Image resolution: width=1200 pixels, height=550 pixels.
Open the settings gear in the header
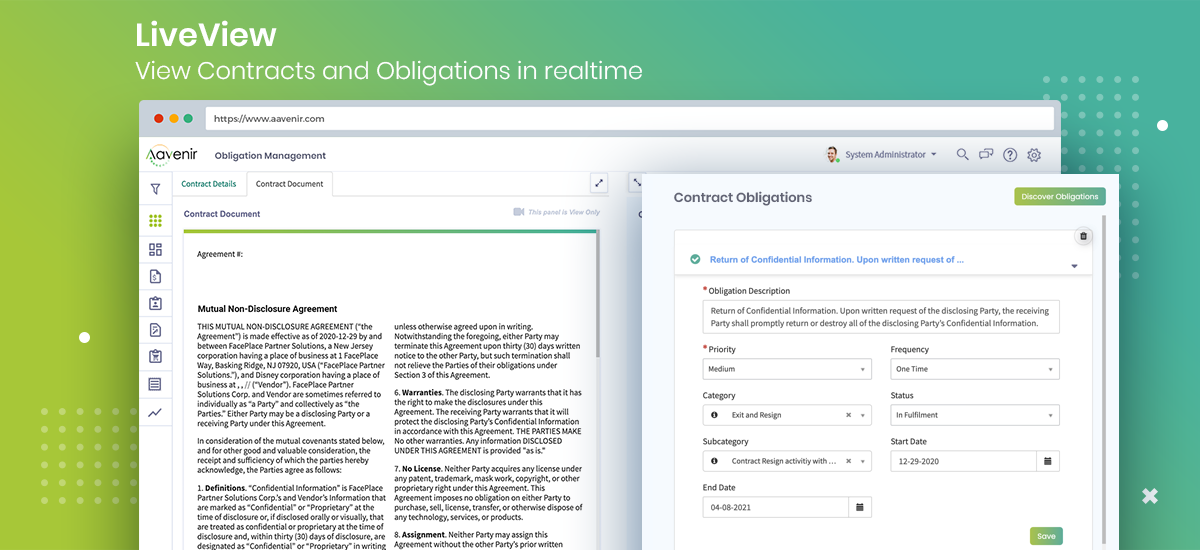[1034, 155]
